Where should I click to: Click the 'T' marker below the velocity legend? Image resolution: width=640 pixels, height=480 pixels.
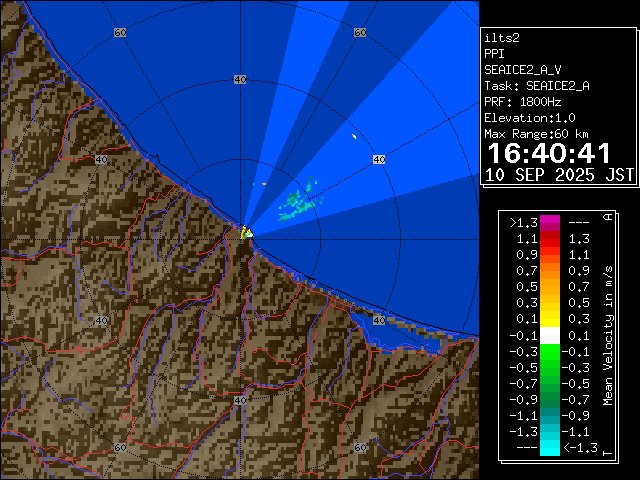point(607,450)
